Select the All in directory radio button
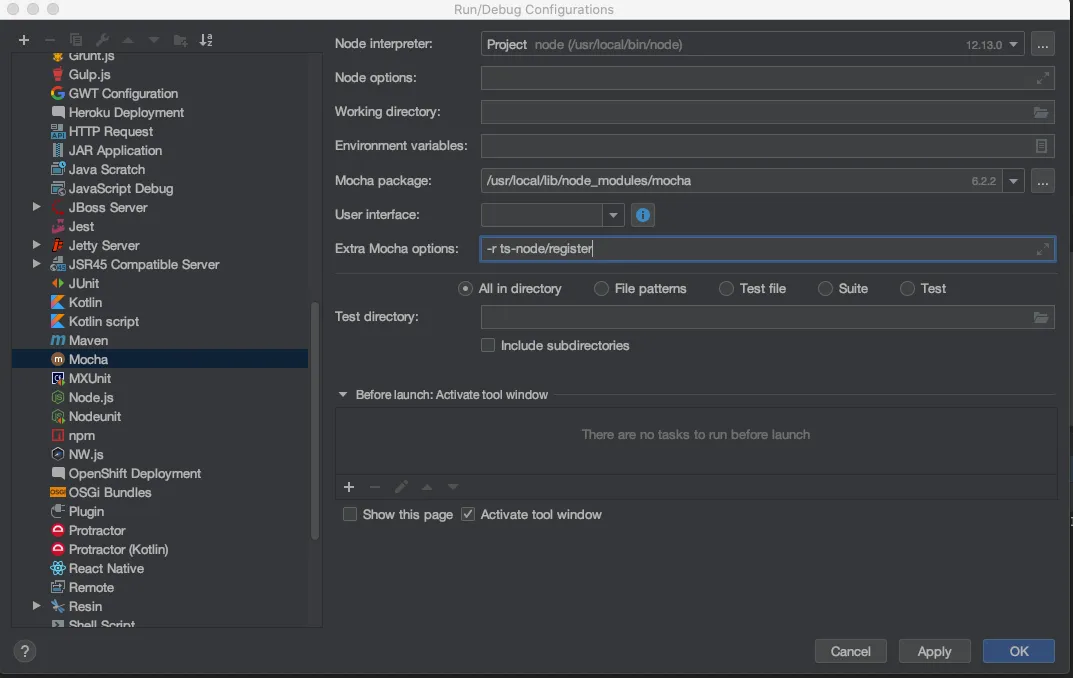1073x678 pixels. 465,289
